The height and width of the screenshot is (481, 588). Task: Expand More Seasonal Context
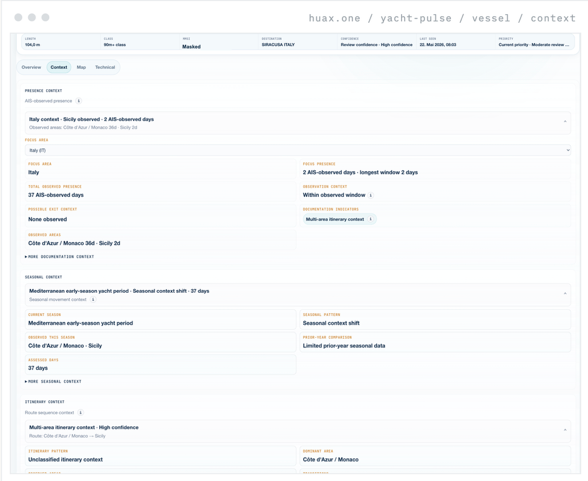coord(53,382)
